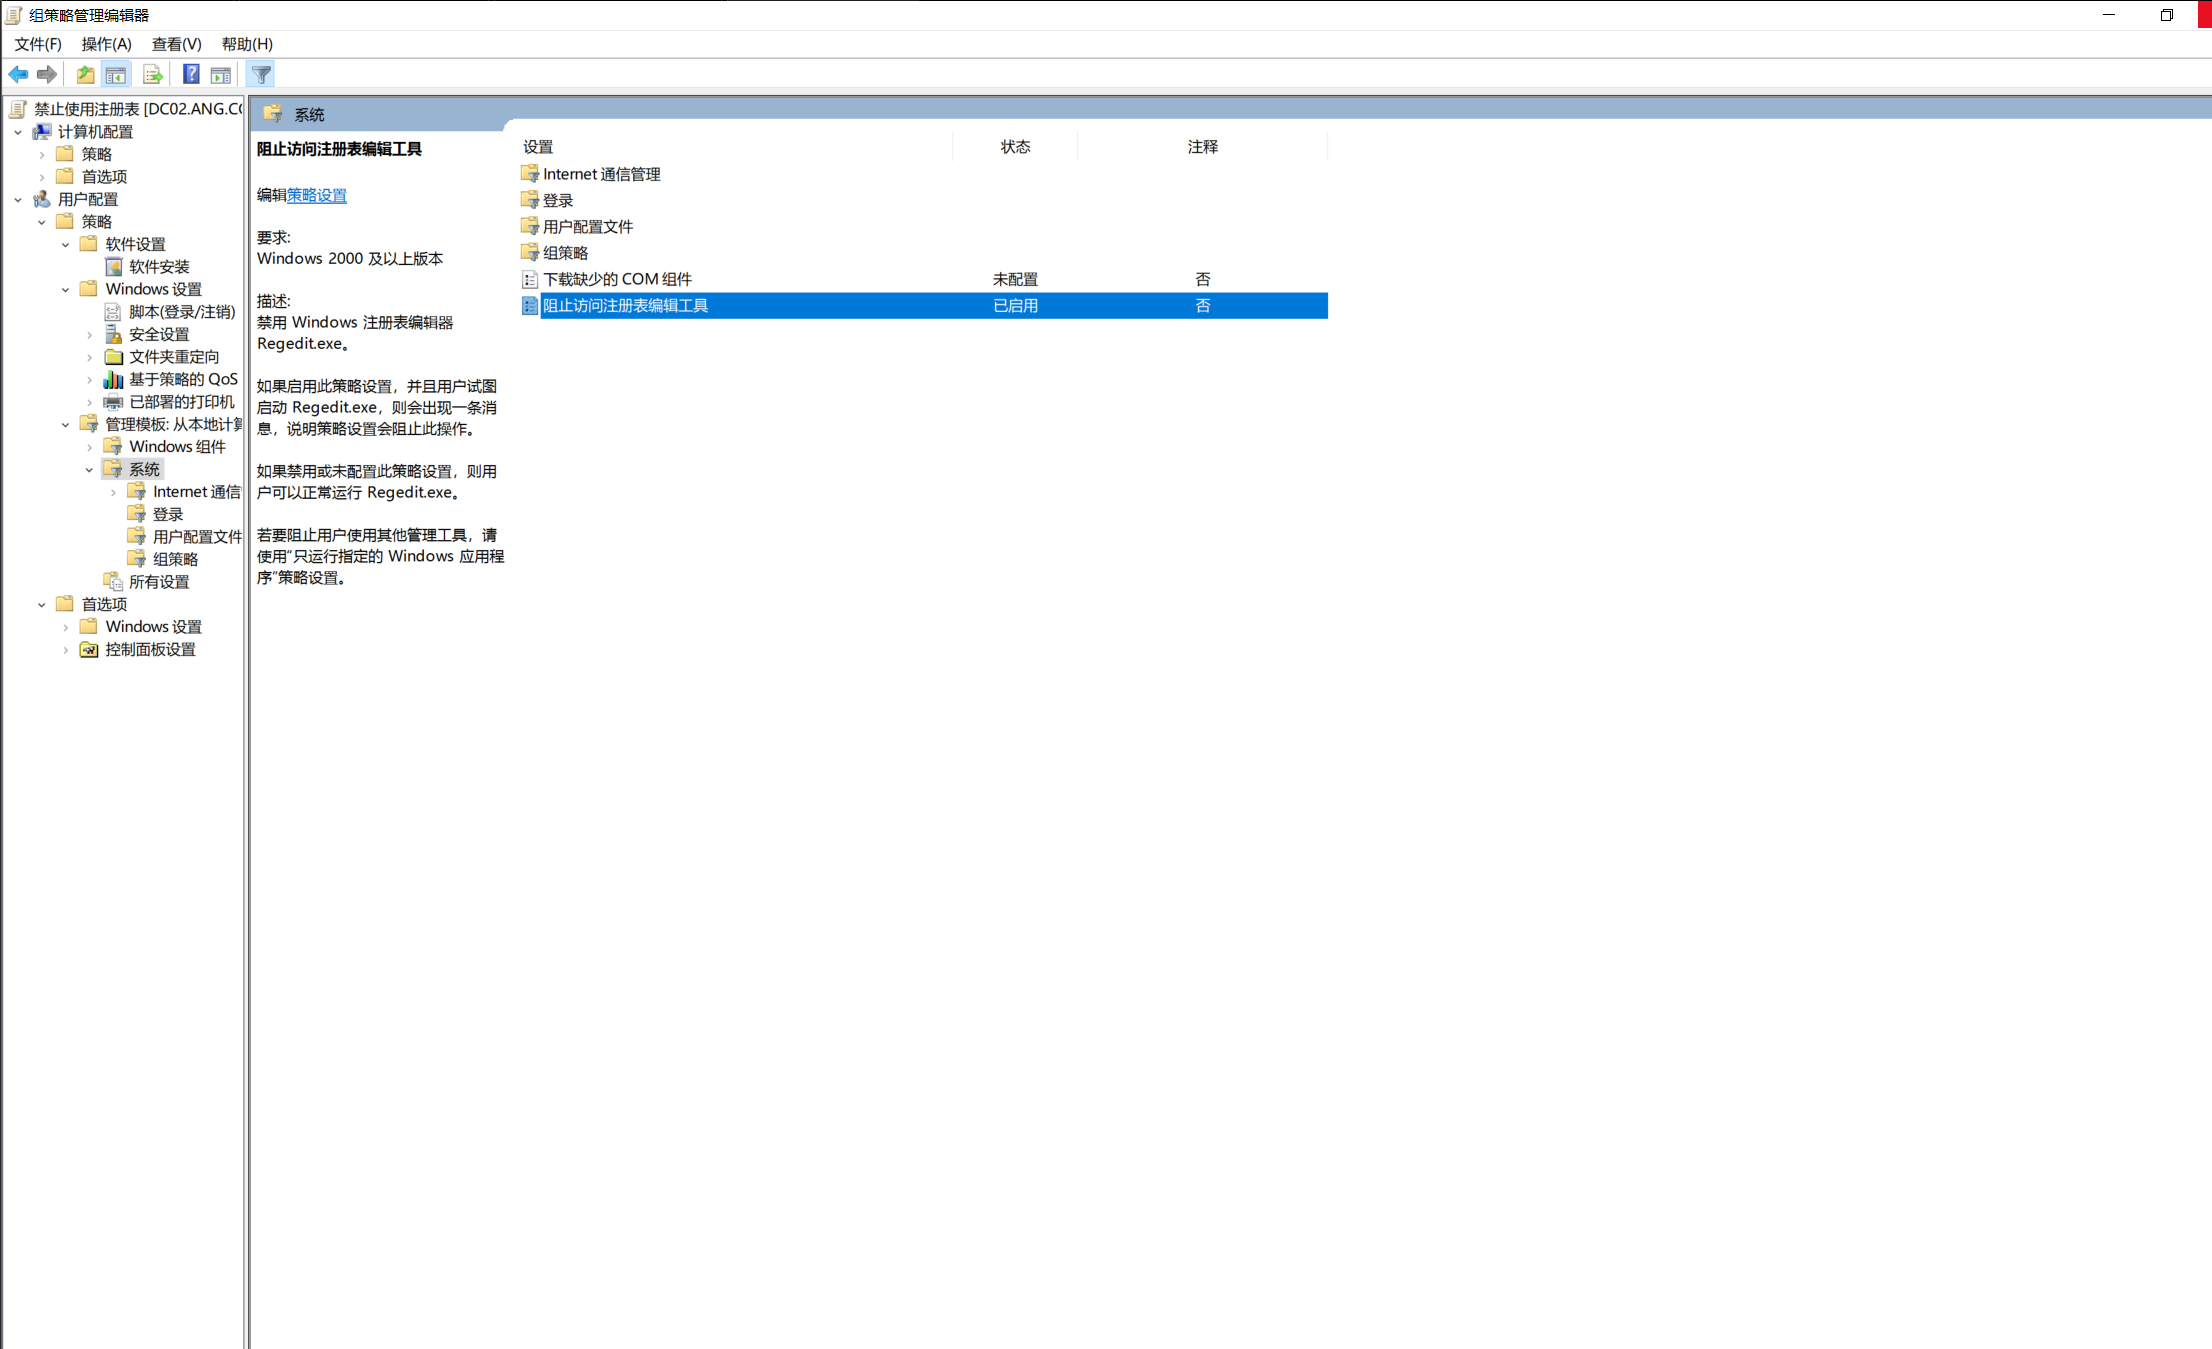Sort list by 状态 column header

[x=1015, y=147]
